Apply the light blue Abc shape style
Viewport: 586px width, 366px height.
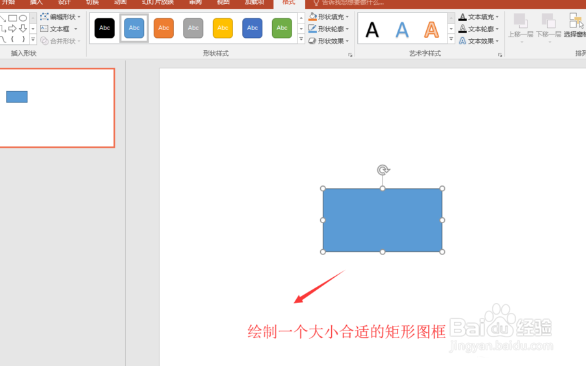134,28
